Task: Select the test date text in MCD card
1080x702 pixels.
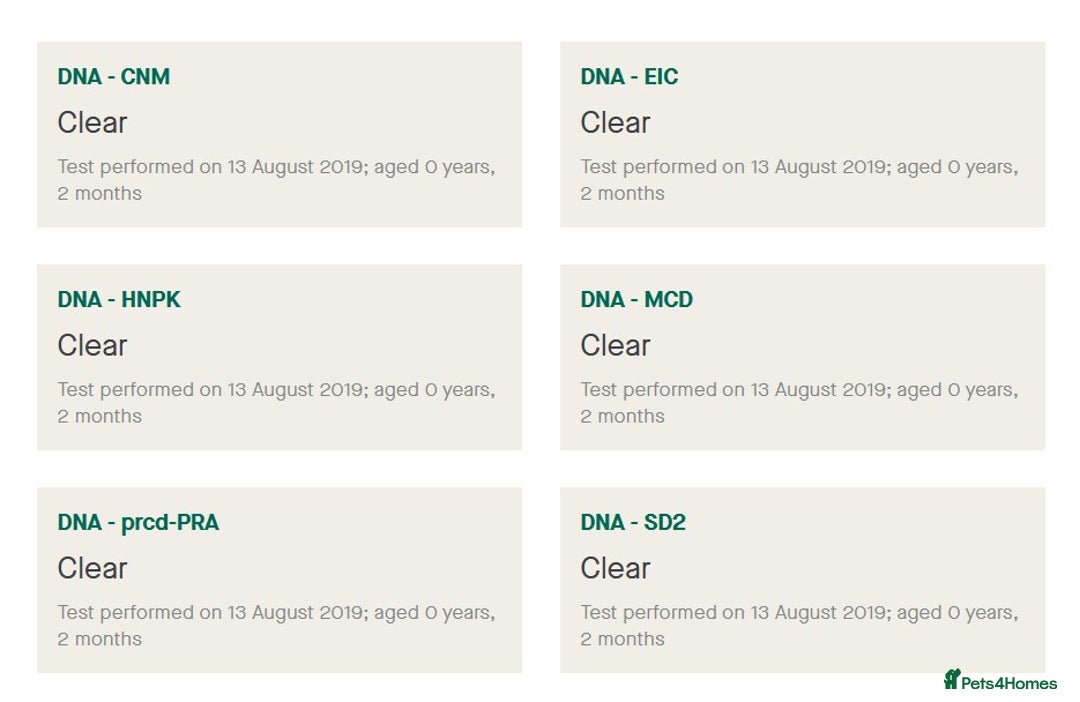Action: (x=799, y=403)
